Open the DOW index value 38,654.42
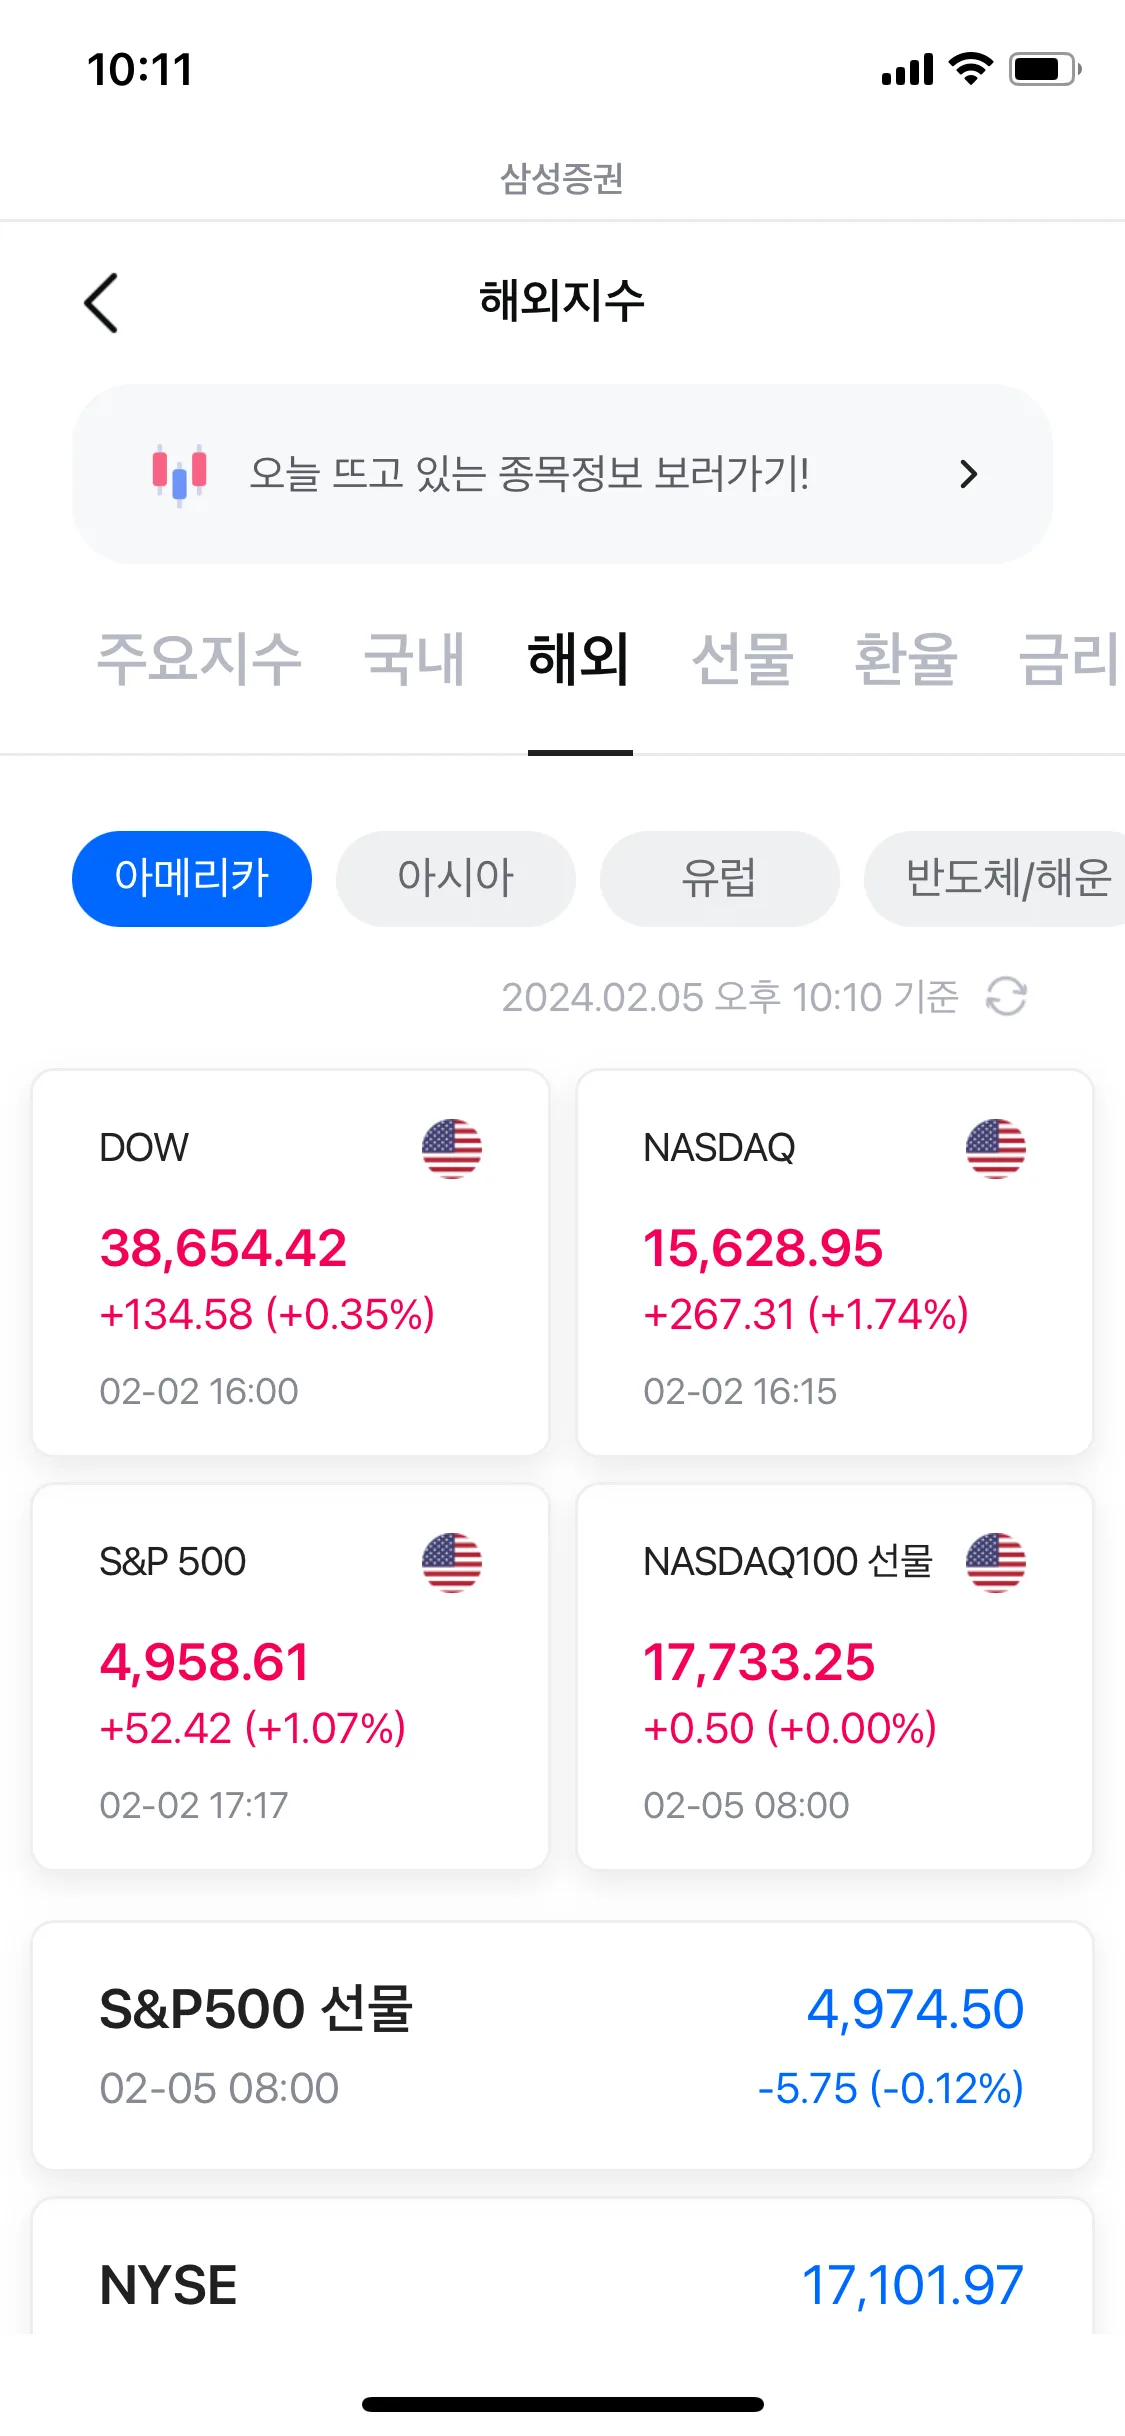 223,1248
